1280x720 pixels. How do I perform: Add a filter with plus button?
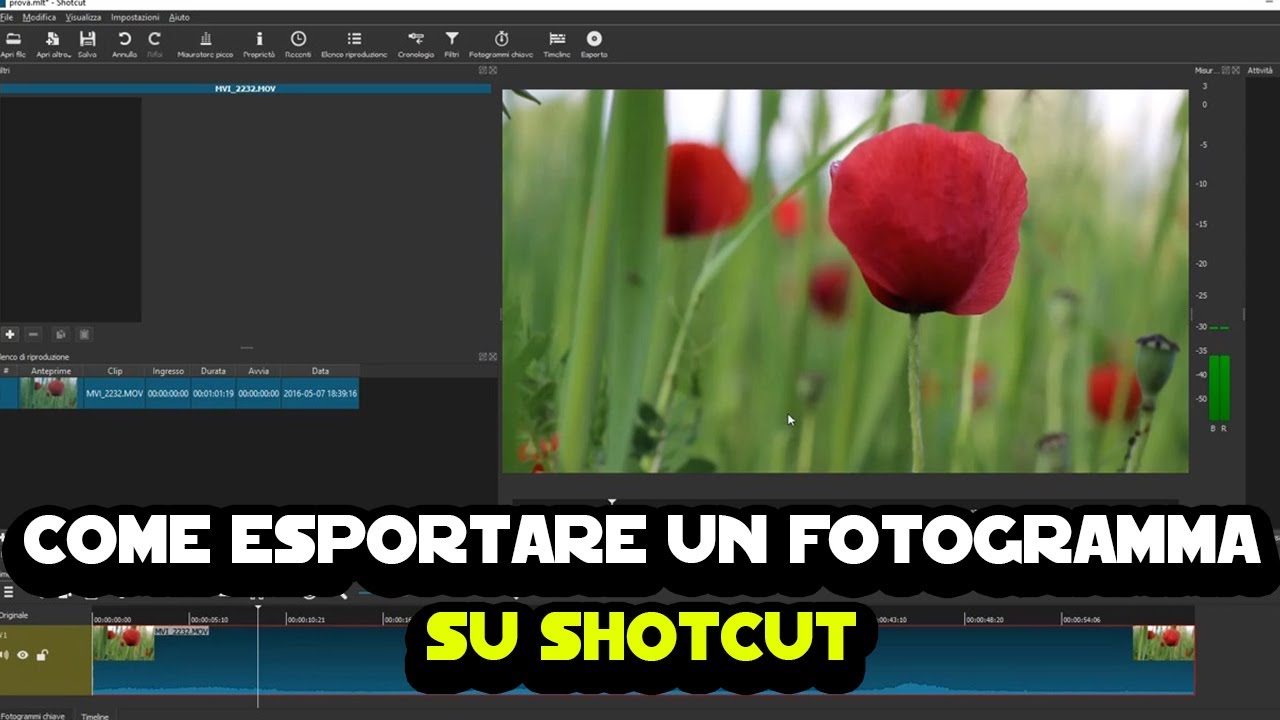10,334
